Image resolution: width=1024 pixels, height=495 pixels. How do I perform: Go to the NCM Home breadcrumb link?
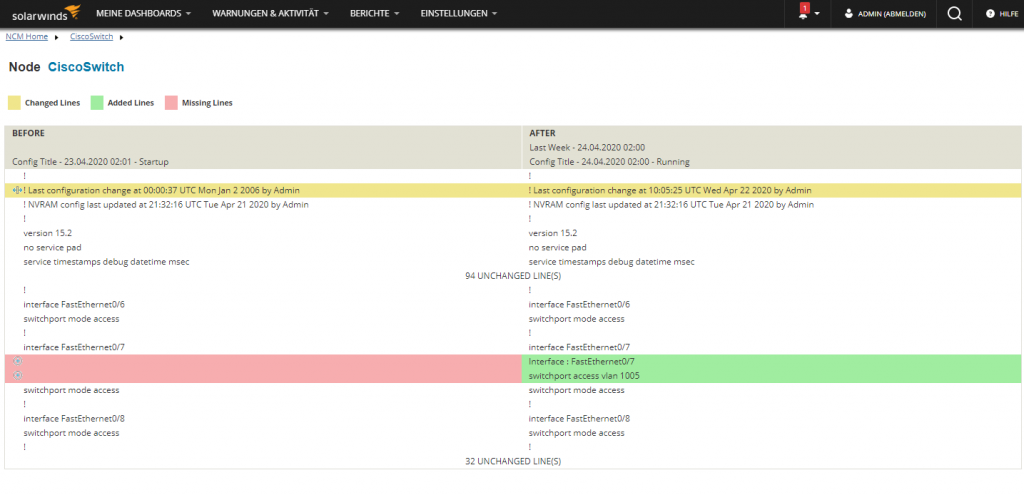(26, 36)
